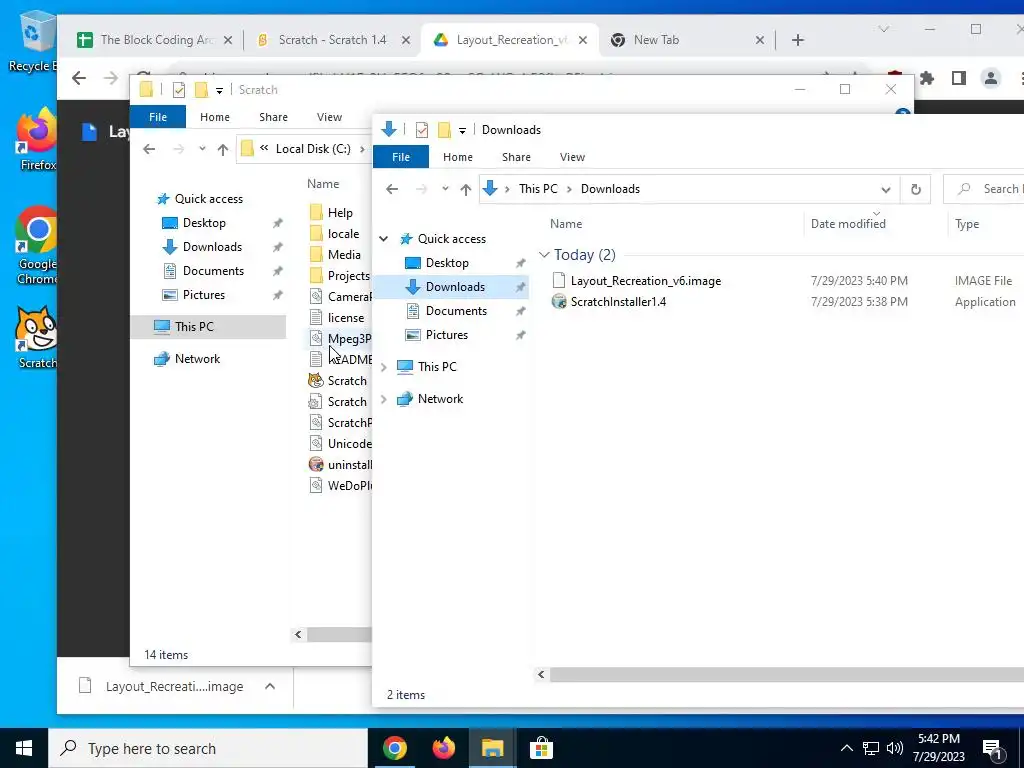Viewport: 1024px width, 768px height.
Task: Click Properties icon in Scratch window toolbar
Action: [x=179, y=90]
